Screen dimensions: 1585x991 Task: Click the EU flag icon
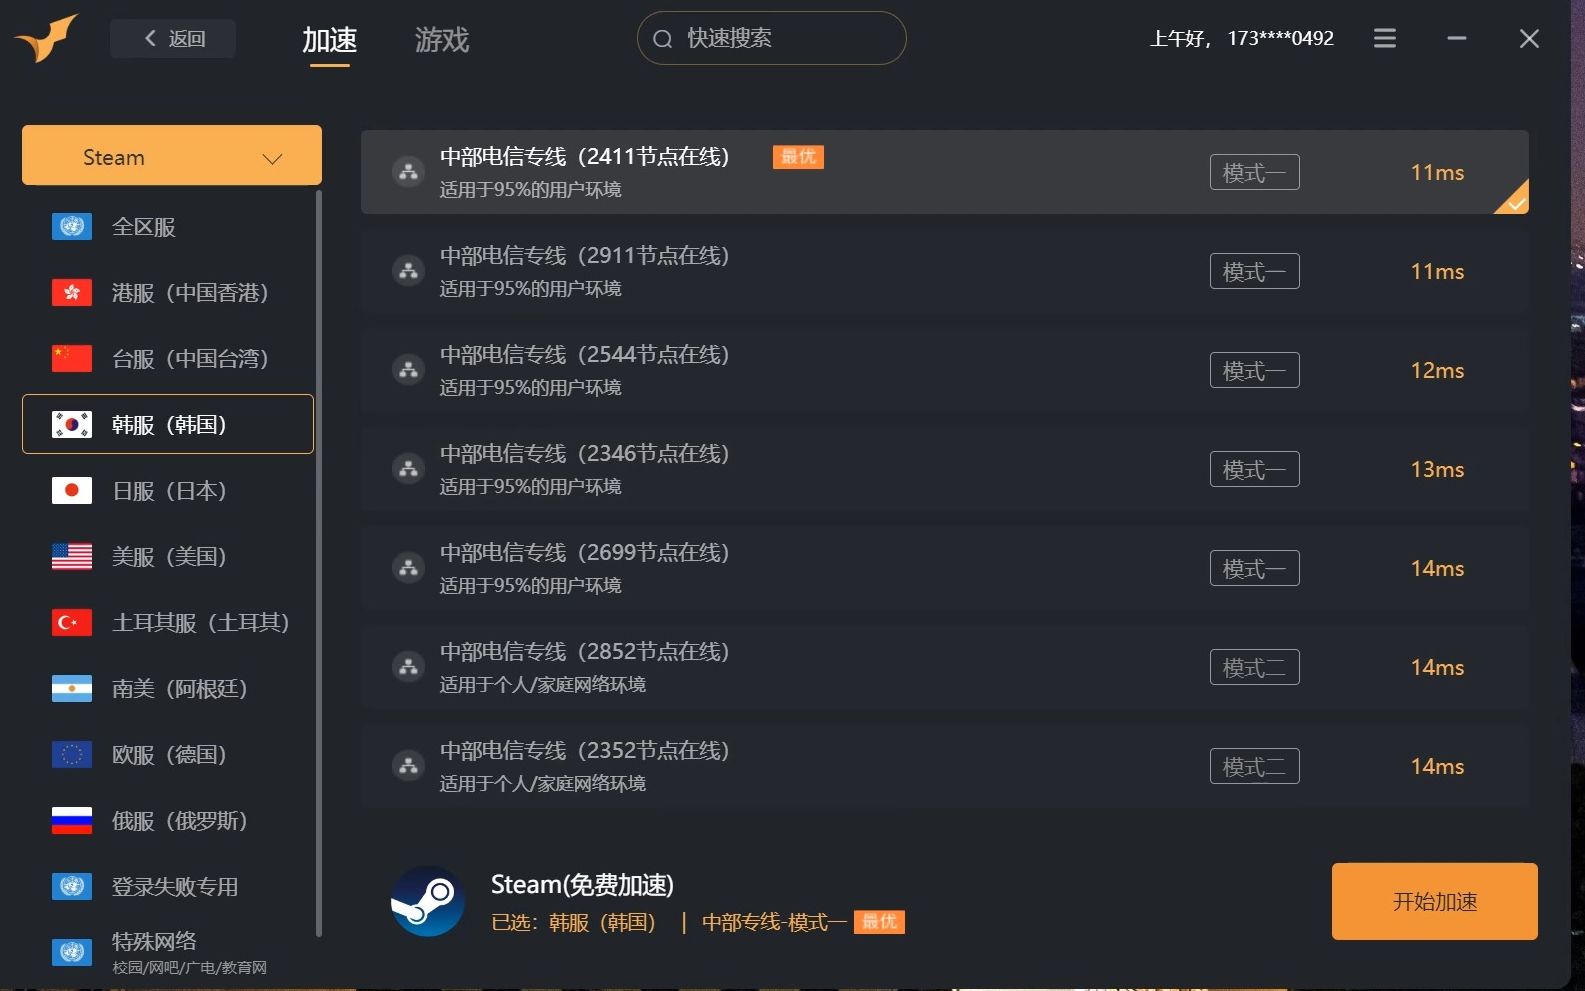72,754
